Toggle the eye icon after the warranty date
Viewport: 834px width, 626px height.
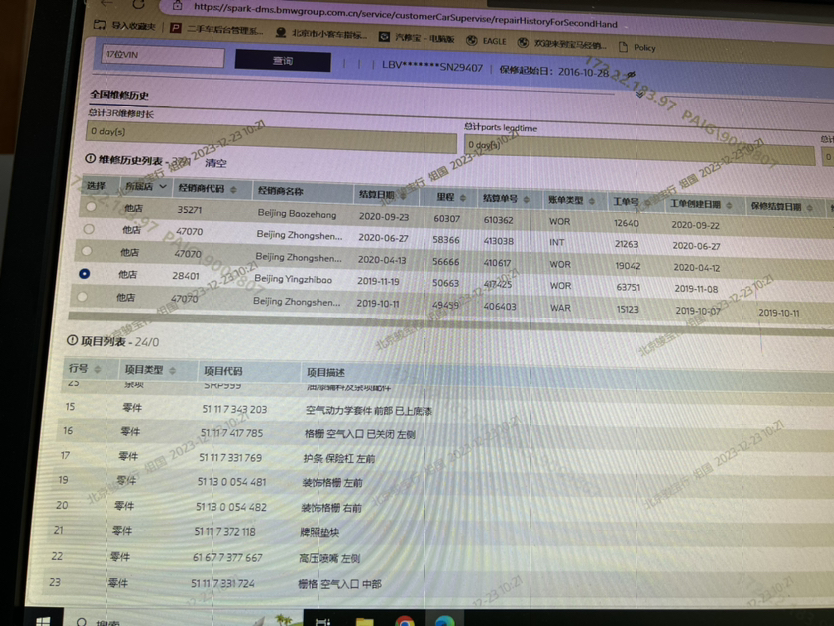(x=631, y=75)
